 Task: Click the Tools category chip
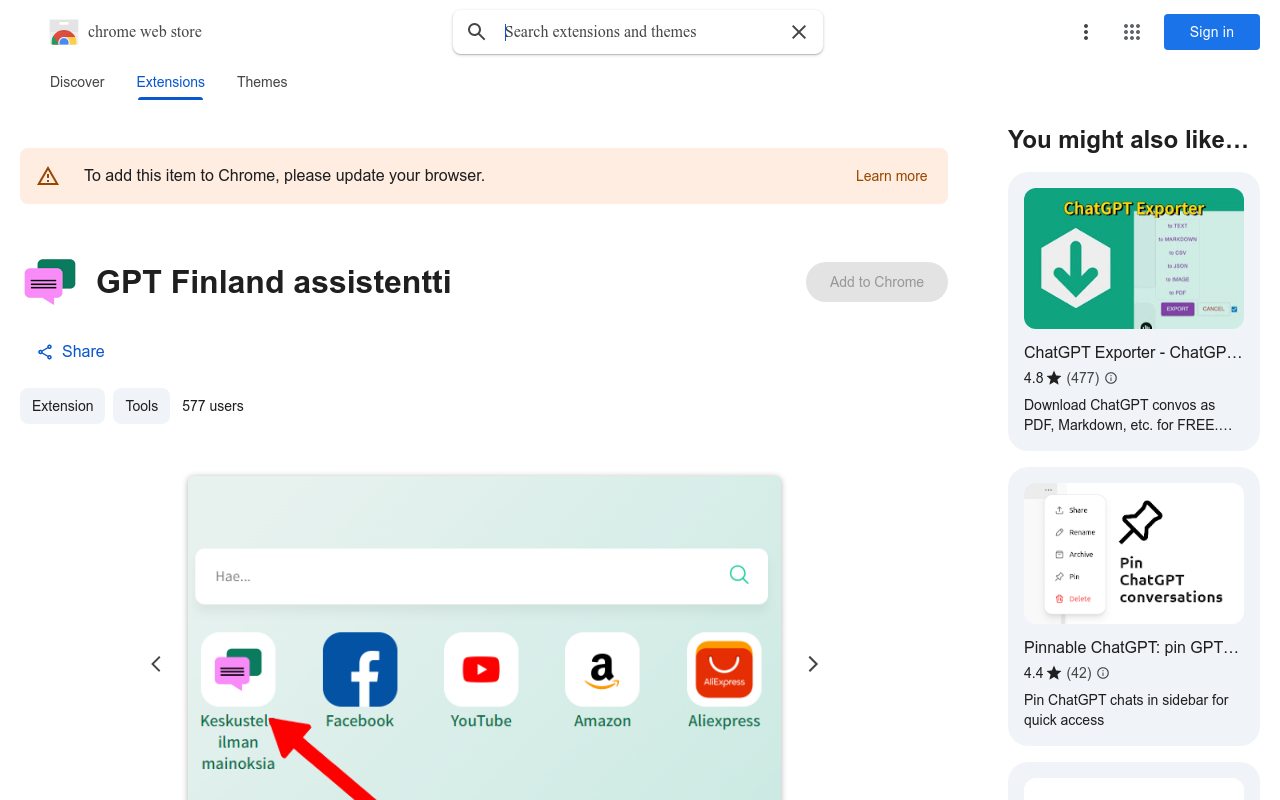[x=141, y=406]
